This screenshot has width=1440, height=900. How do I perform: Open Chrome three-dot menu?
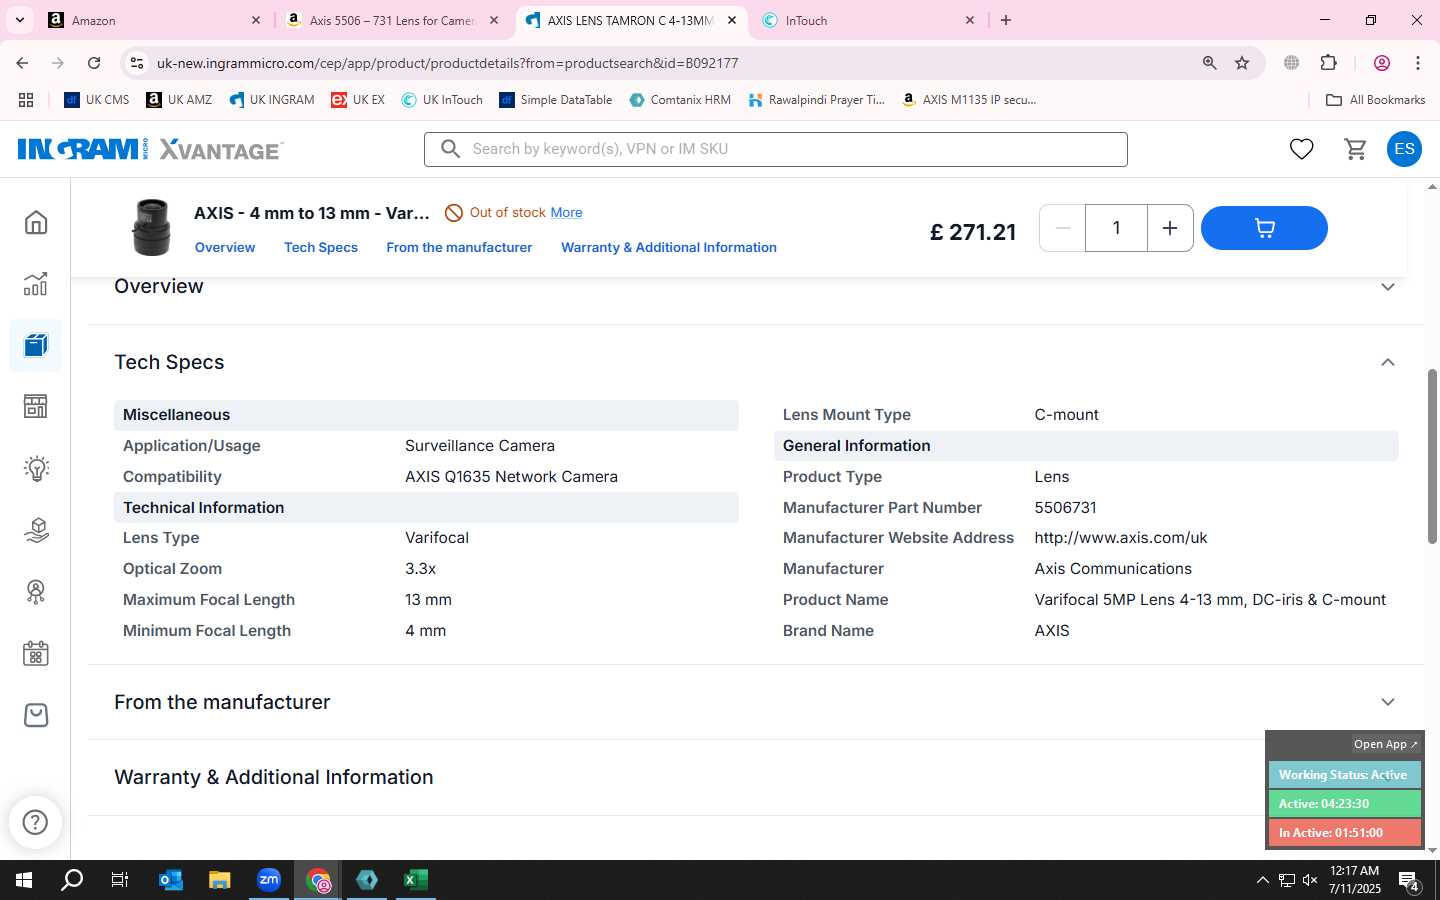(1417, 63)
